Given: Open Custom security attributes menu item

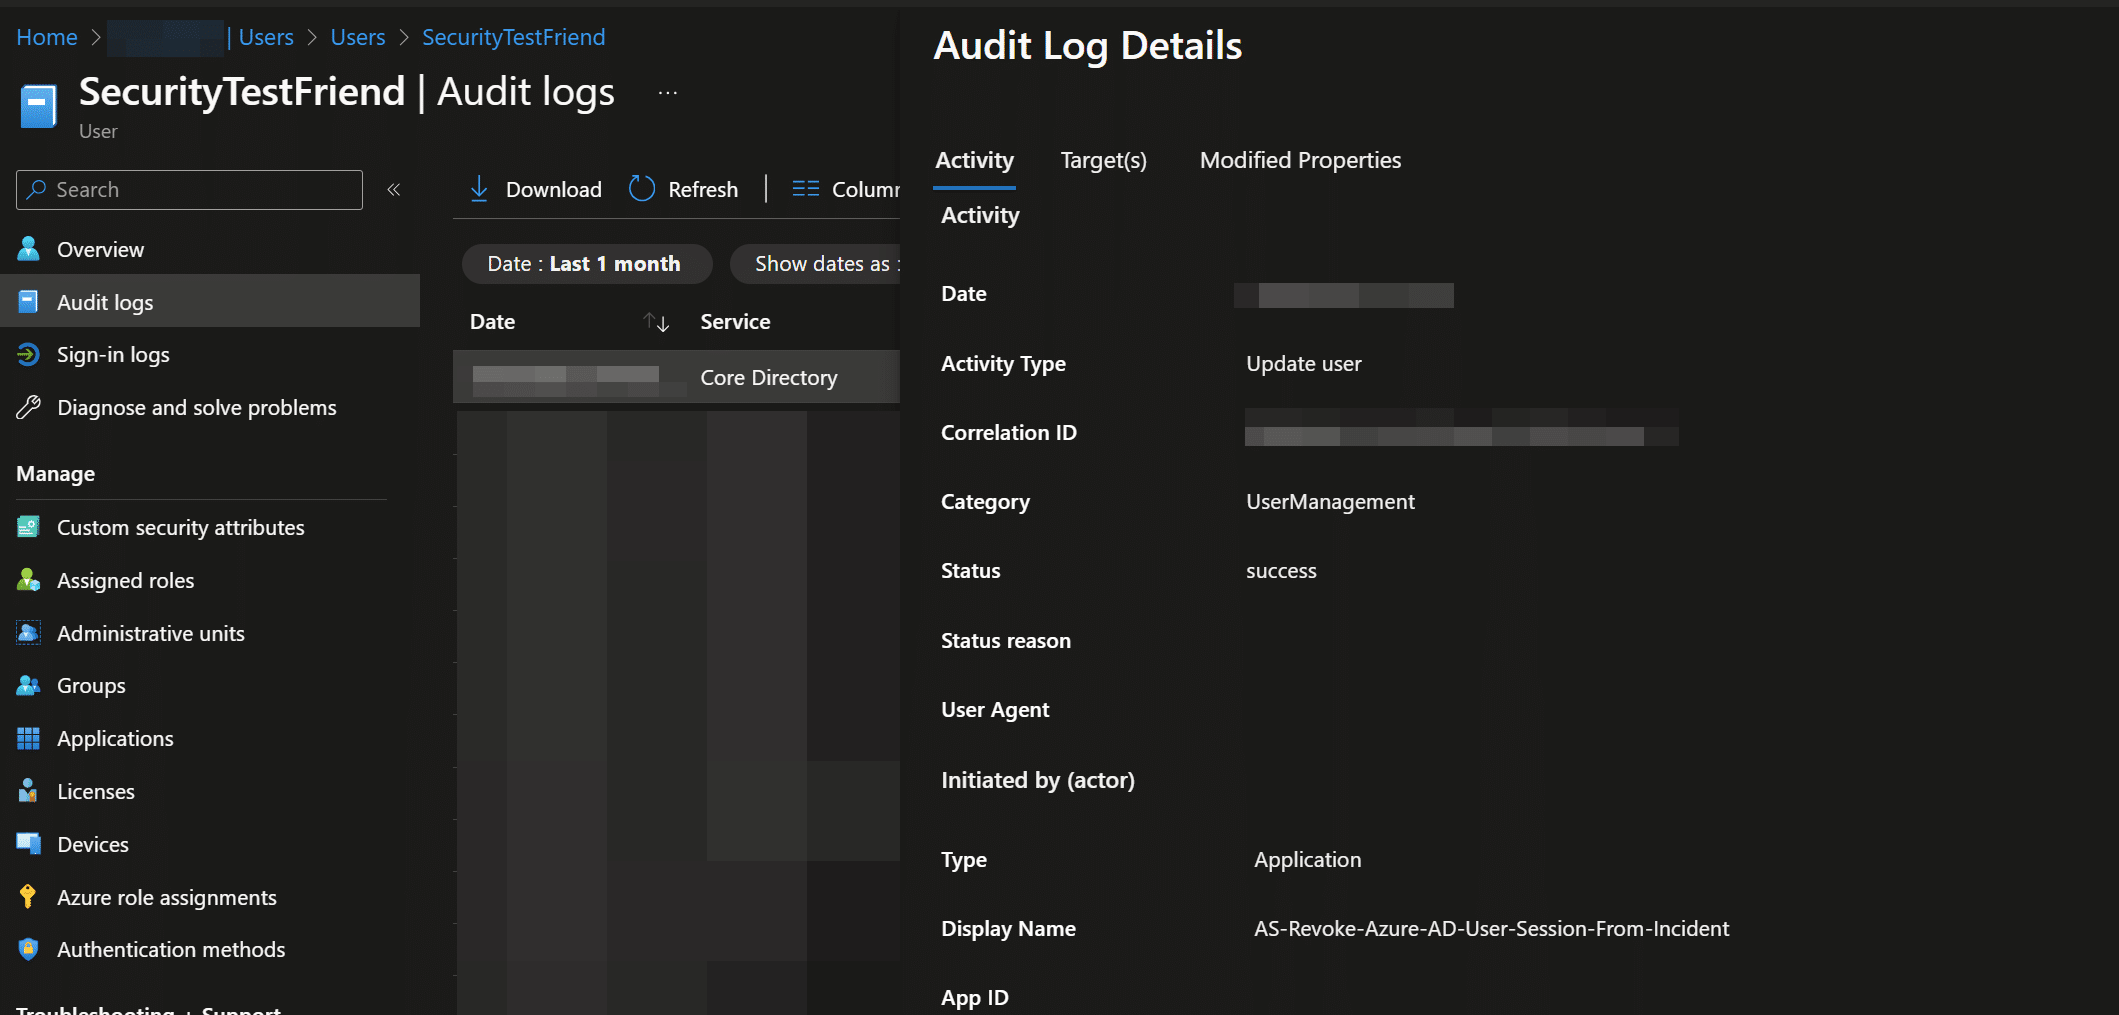Looking at the screenshot, I should click(180, 528).
